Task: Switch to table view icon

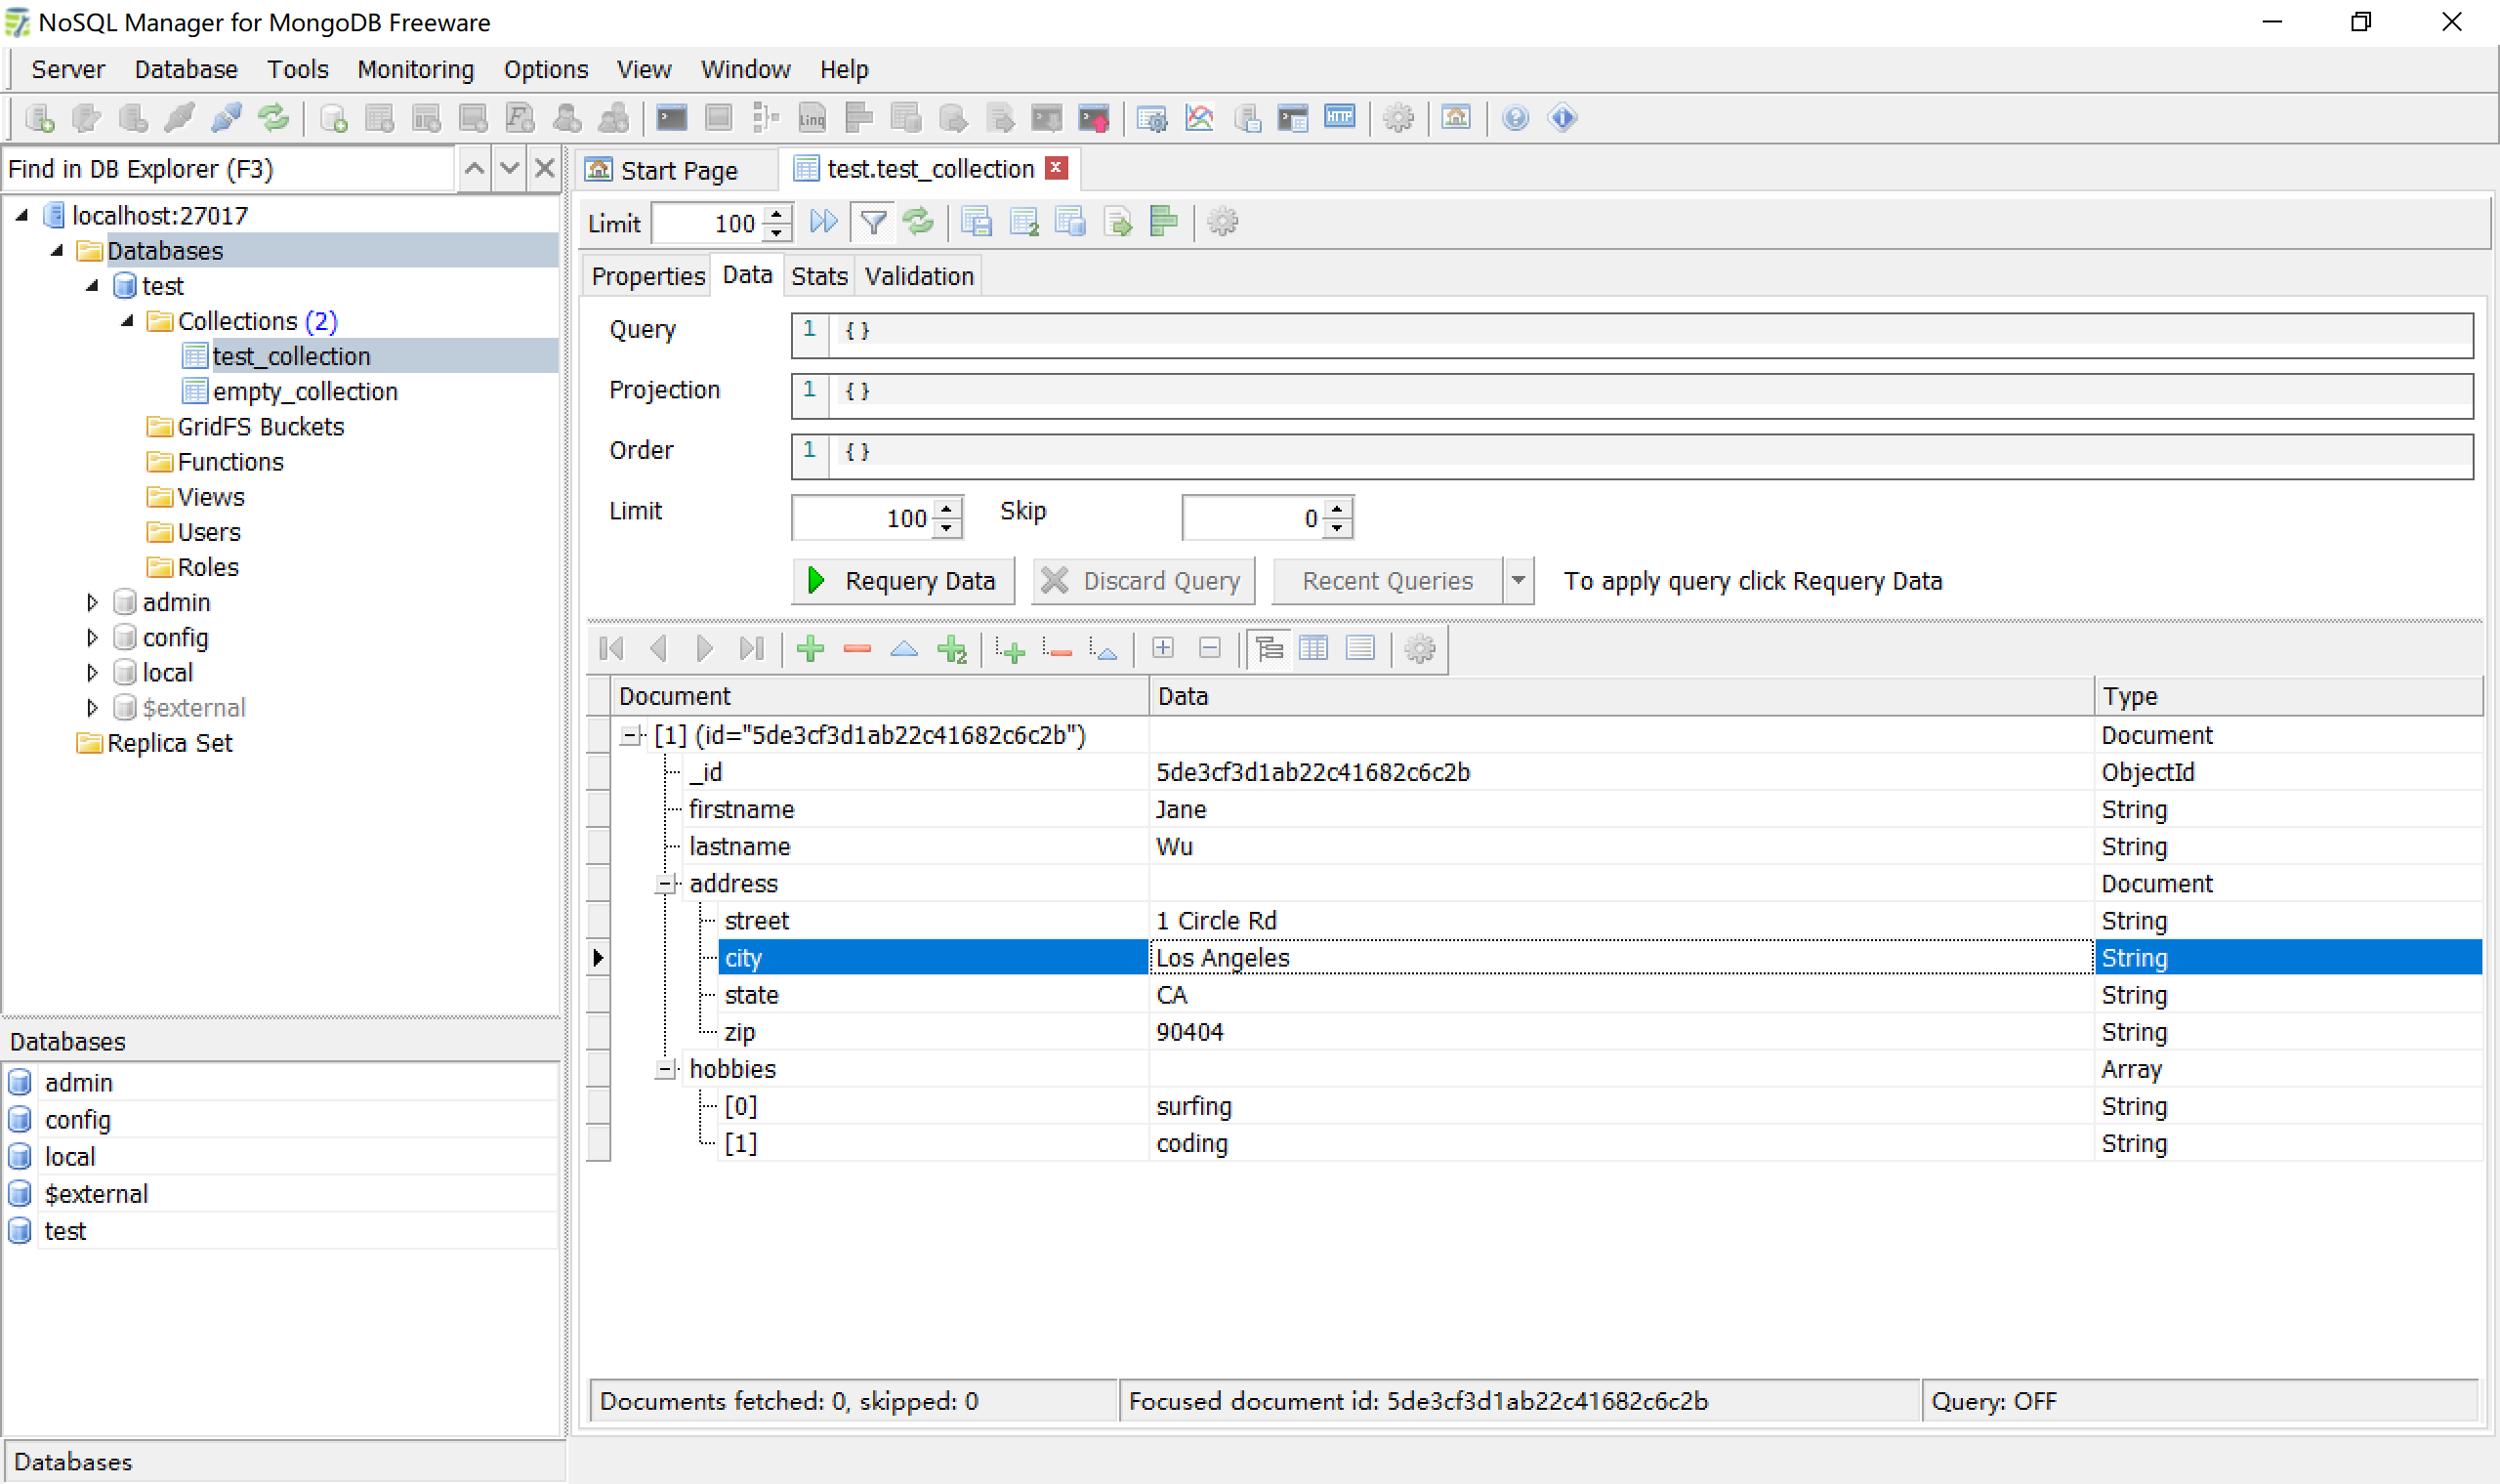Action: (x=1313, y=649)
